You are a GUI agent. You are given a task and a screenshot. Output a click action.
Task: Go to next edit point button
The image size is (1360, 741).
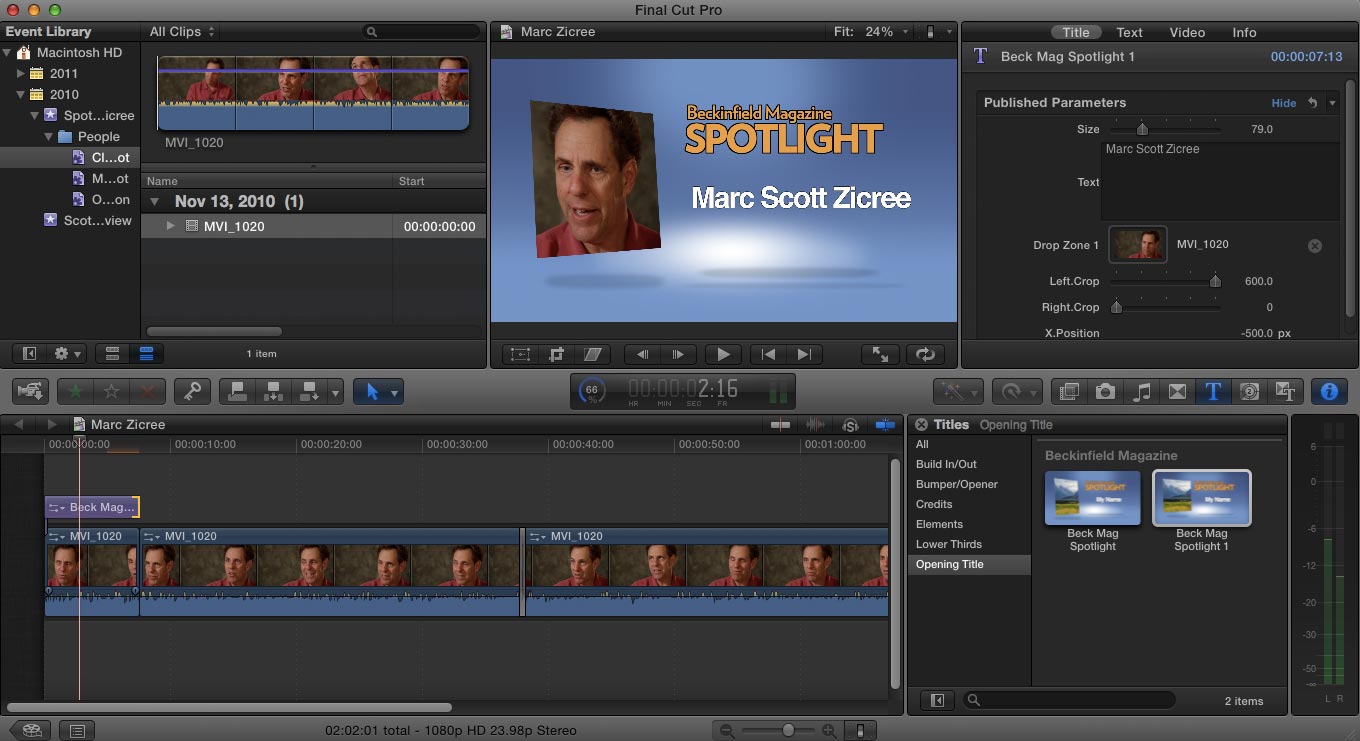coord(803,354)
